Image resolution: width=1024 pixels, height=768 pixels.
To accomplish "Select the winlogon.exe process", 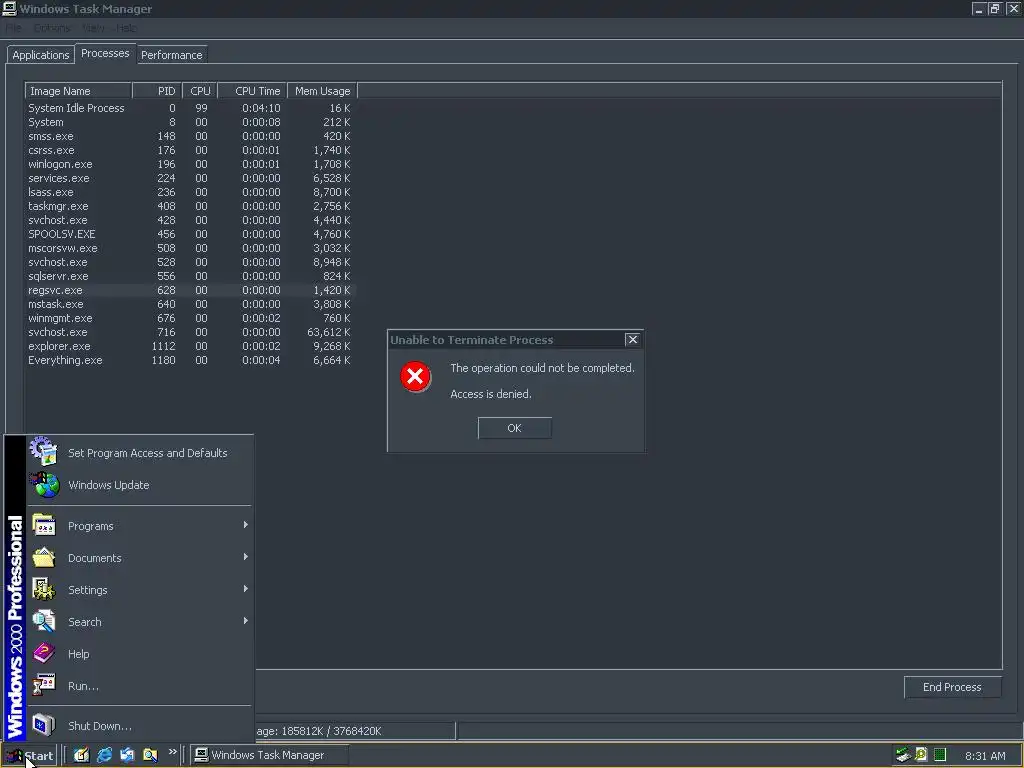I will (189, 164).
